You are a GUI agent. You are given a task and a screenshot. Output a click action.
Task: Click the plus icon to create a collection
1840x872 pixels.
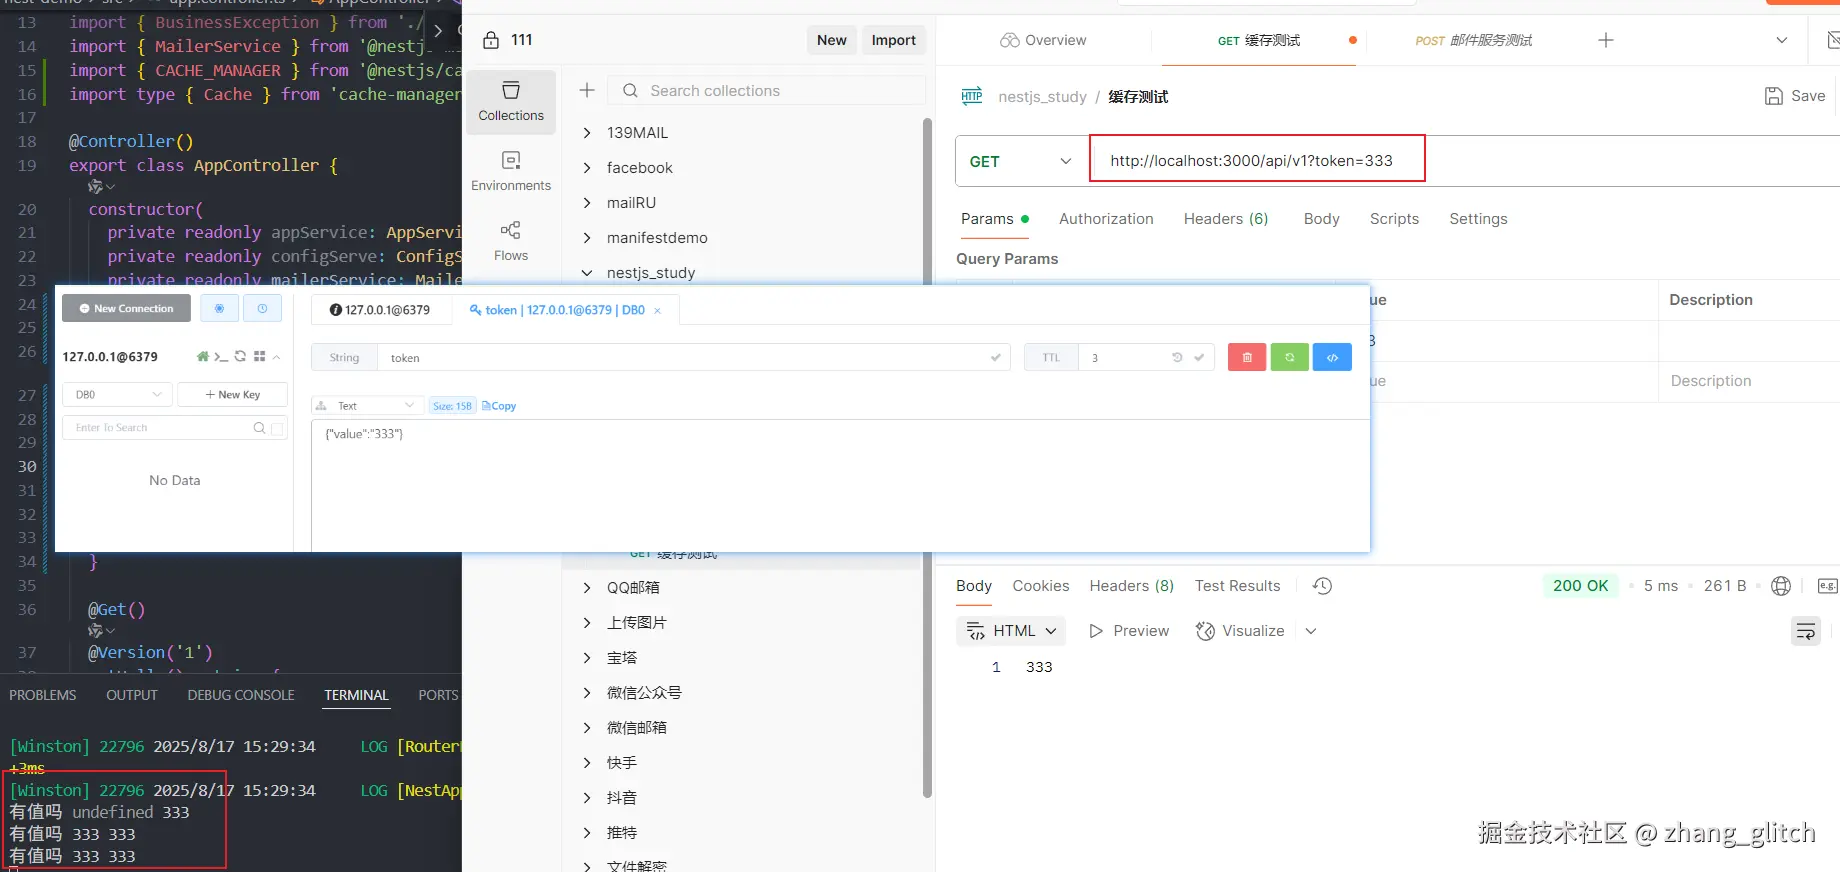pyautogui.click(x=587, y=90)
